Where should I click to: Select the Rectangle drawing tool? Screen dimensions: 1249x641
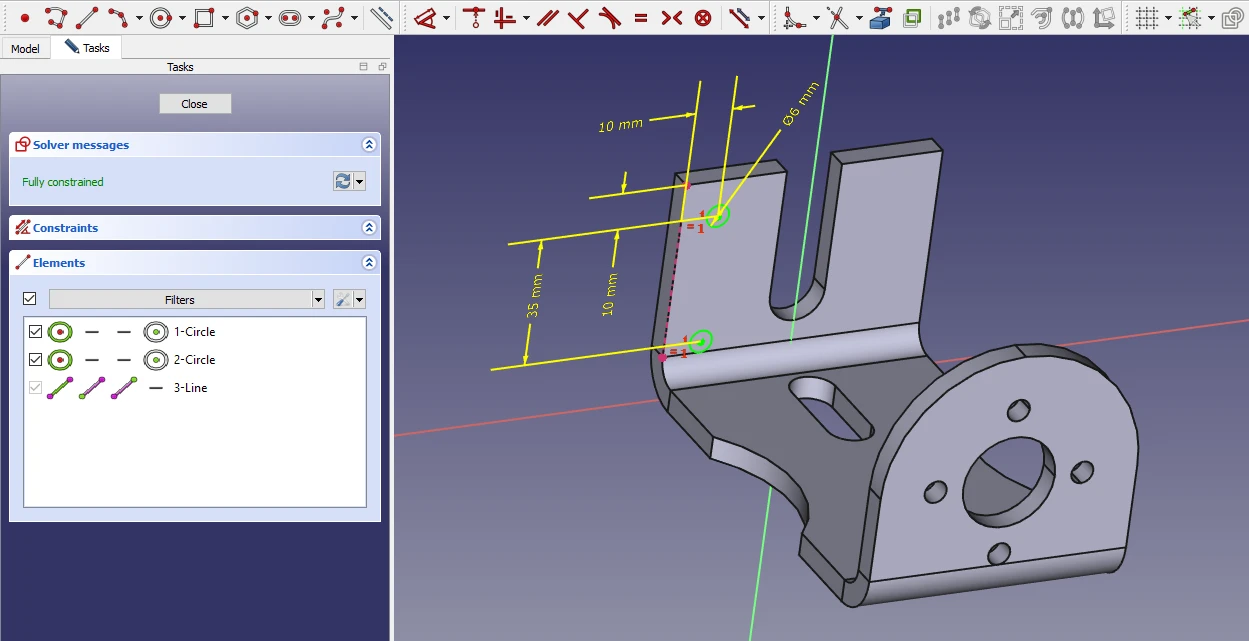point(204,17)
